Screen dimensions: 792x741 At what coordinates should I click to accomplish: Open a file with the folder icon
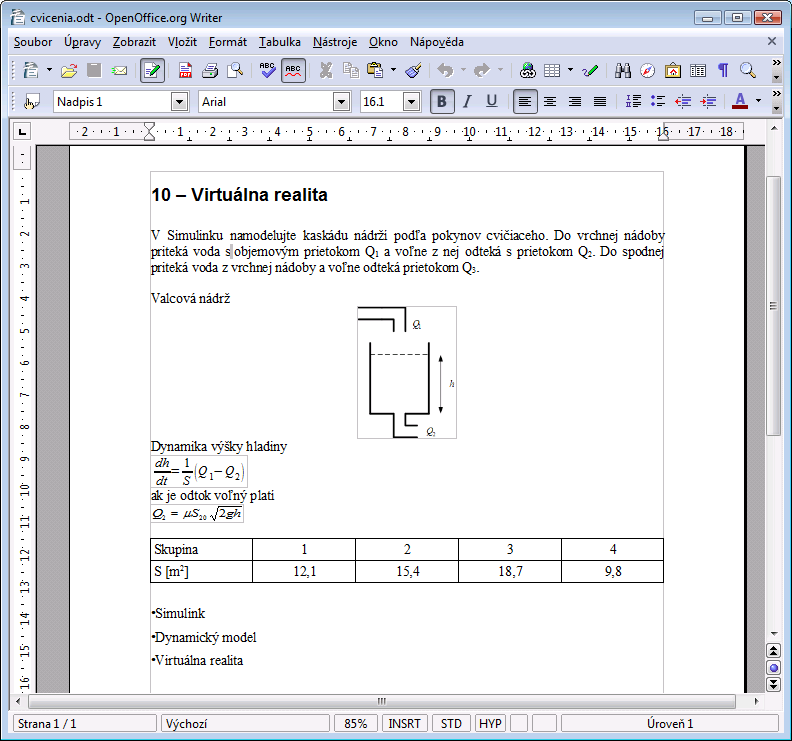point(69,70)
